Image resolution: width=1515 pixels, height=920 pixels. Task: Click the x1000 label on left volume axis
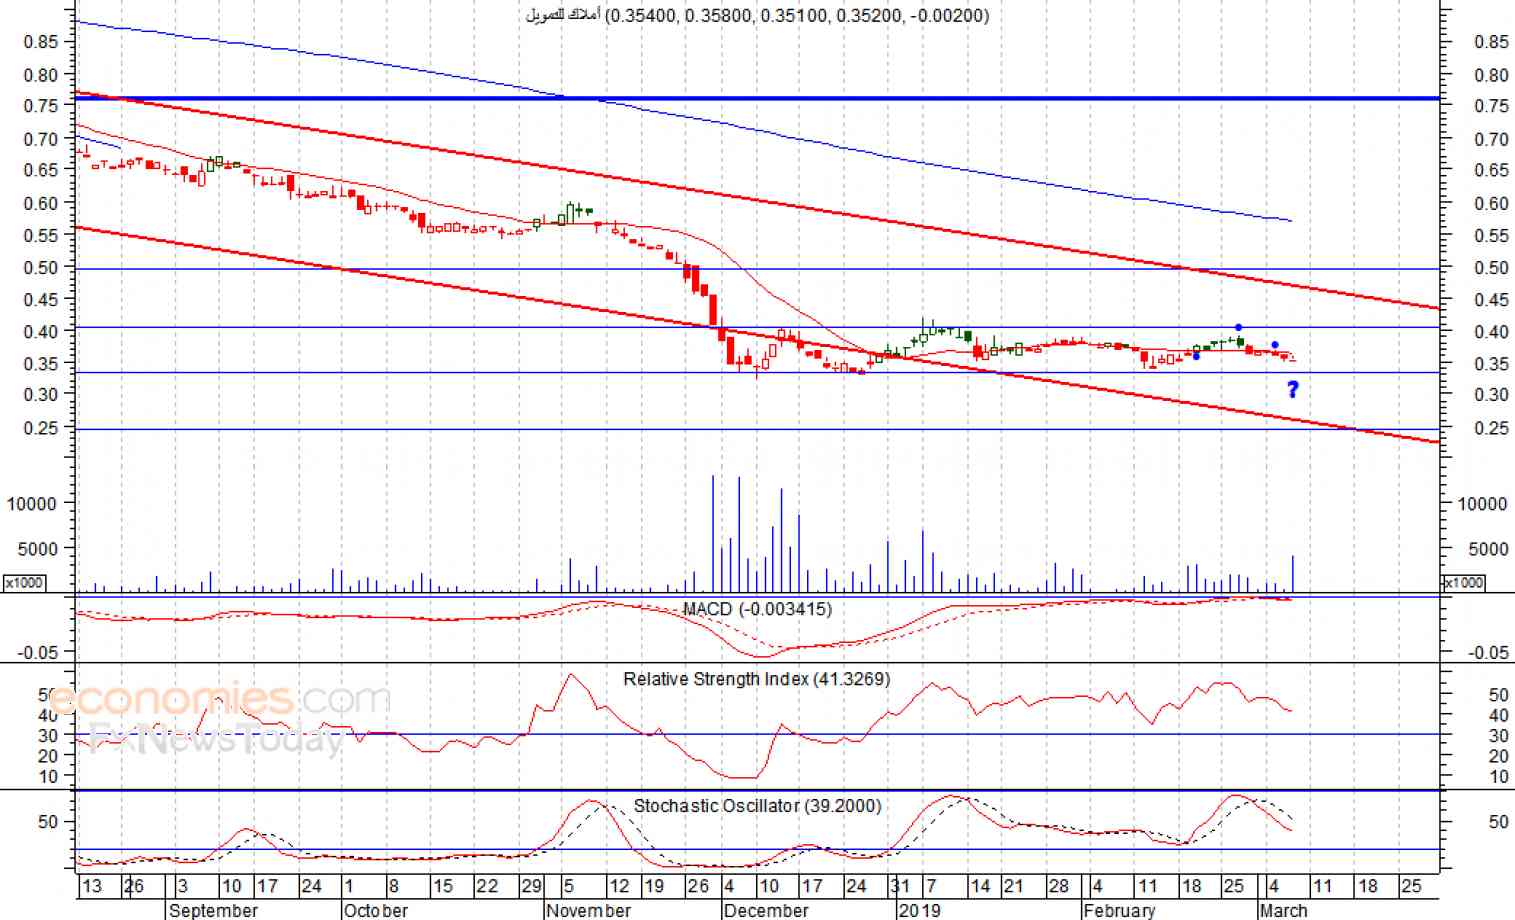(x=24, y=583)
